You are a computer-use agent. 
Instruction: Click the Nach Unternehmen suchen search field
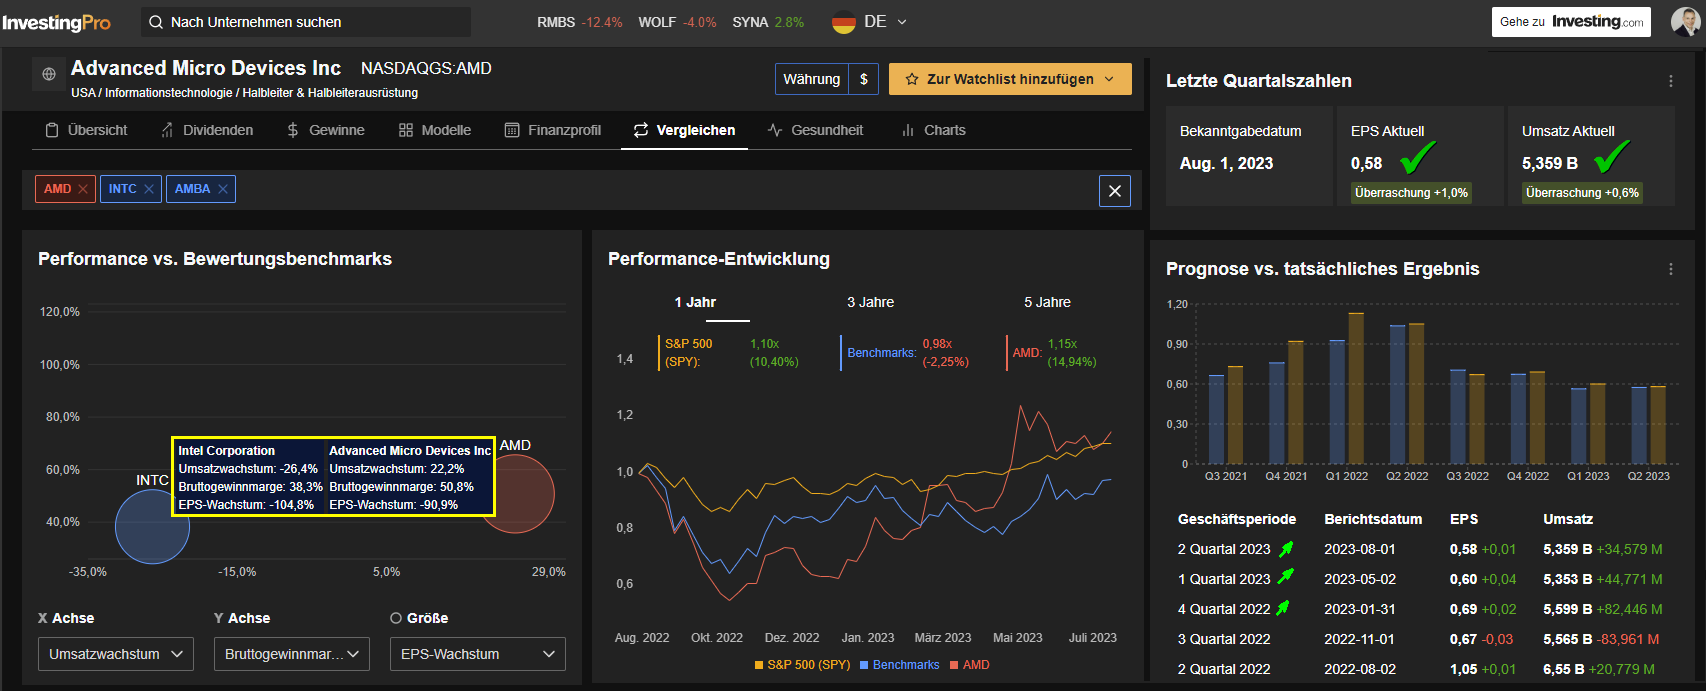pos(306,22)
